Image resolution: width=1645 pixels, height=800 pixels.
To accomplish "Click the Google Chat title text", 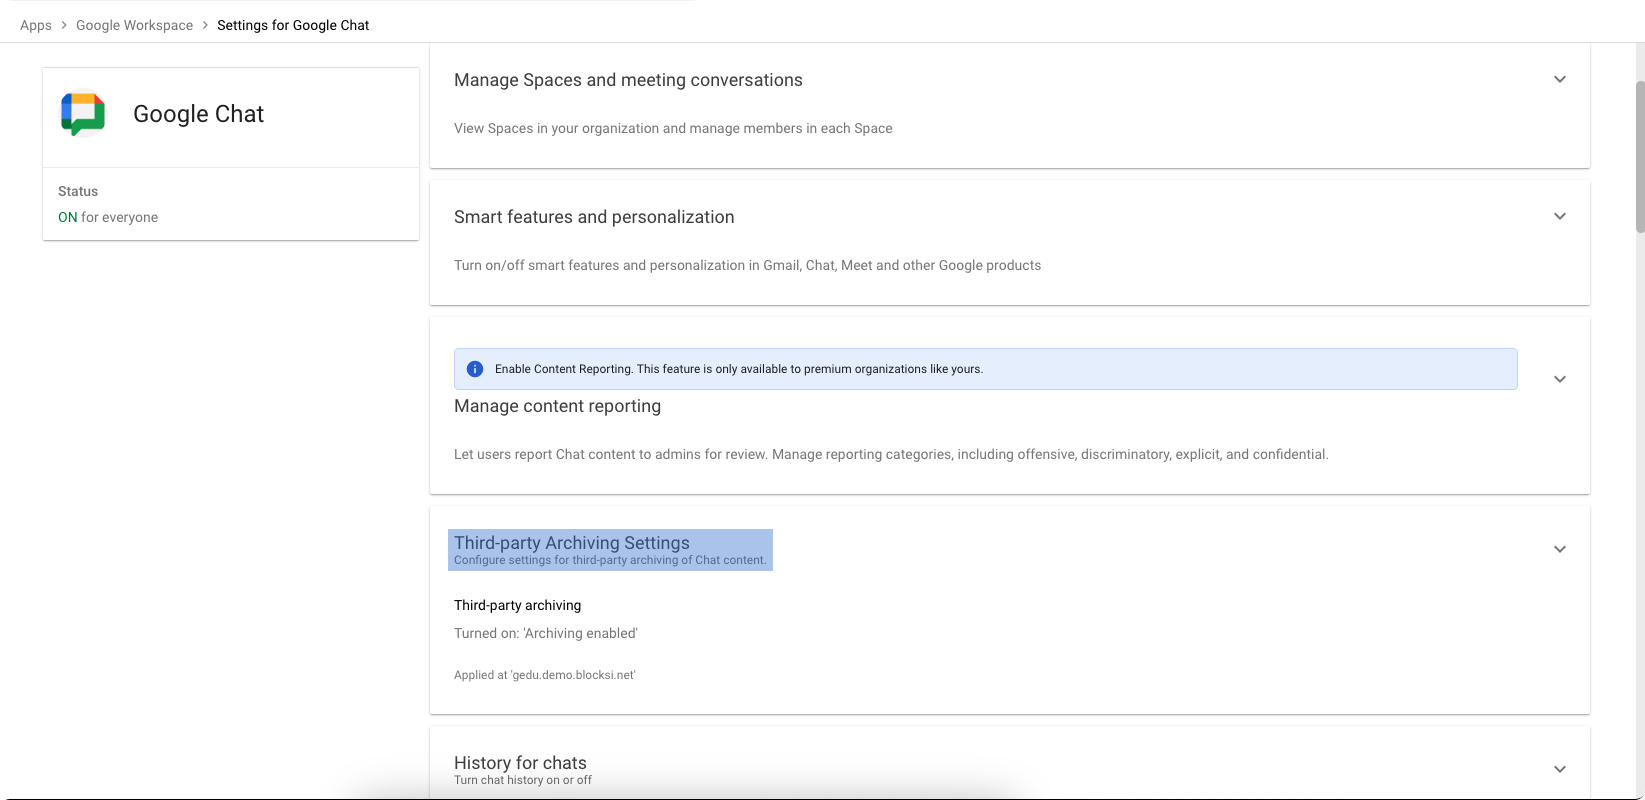I will 198,114.
